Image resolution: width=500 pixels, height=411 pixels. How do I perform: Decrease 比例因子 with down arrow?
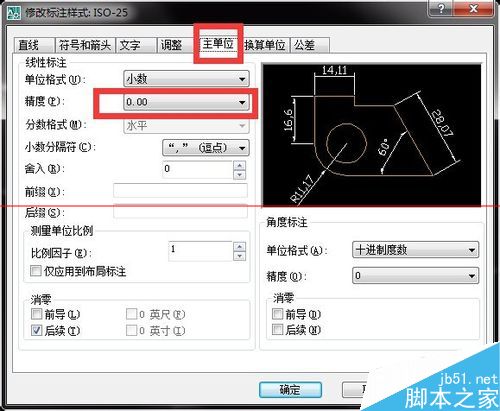click(240, 256)
